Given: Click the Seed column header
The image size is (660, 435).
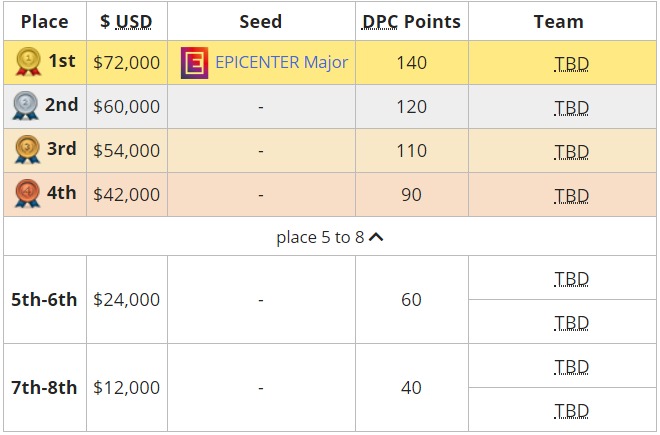Looking at the screenshot, I should pyautogui.click(x=260, y=21).
